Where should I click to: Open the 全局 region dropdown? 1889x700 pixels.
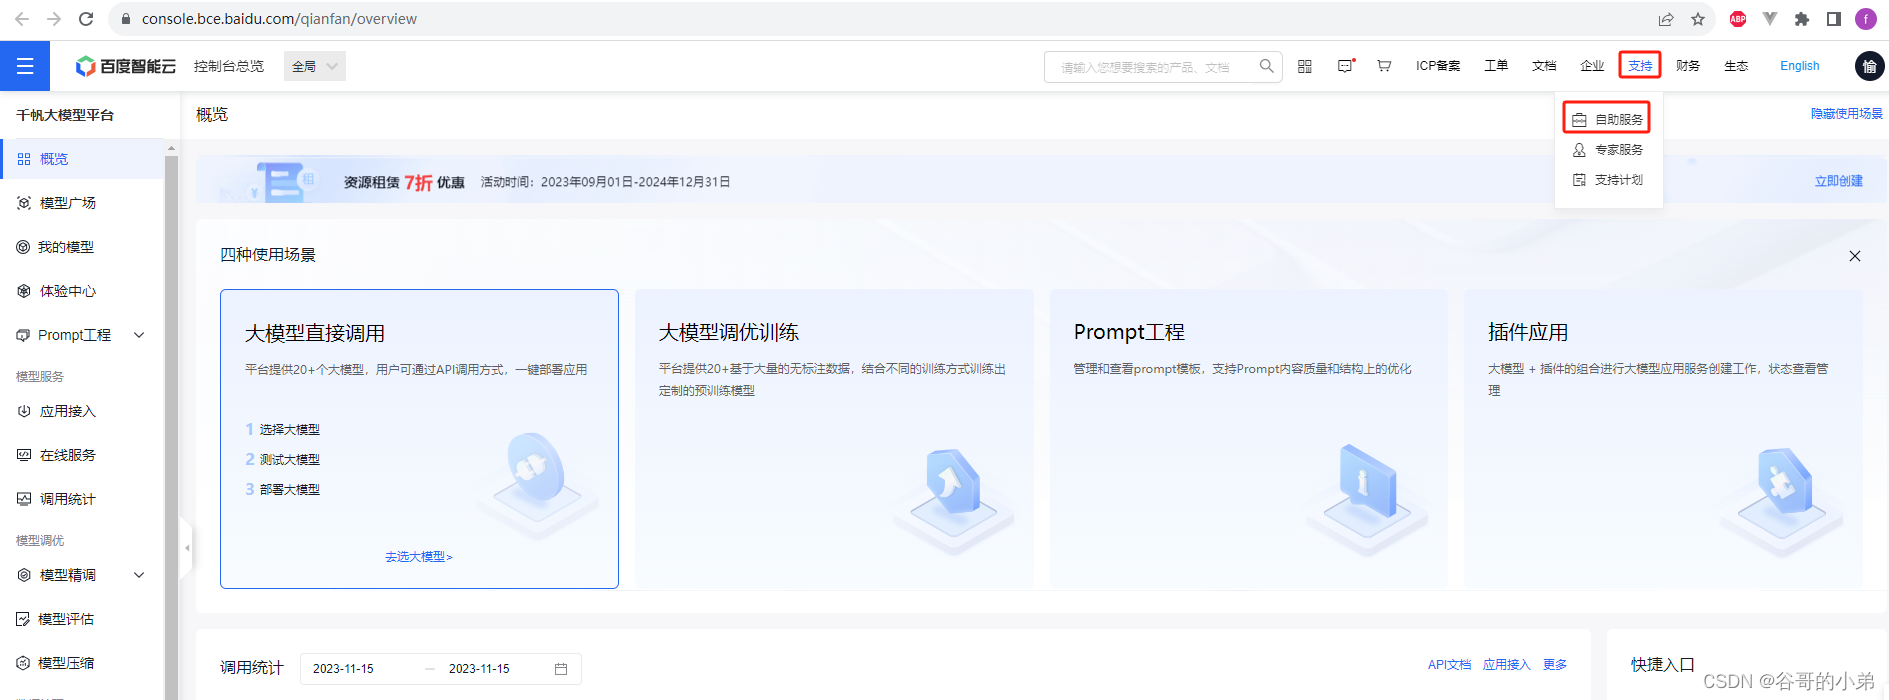315,66
